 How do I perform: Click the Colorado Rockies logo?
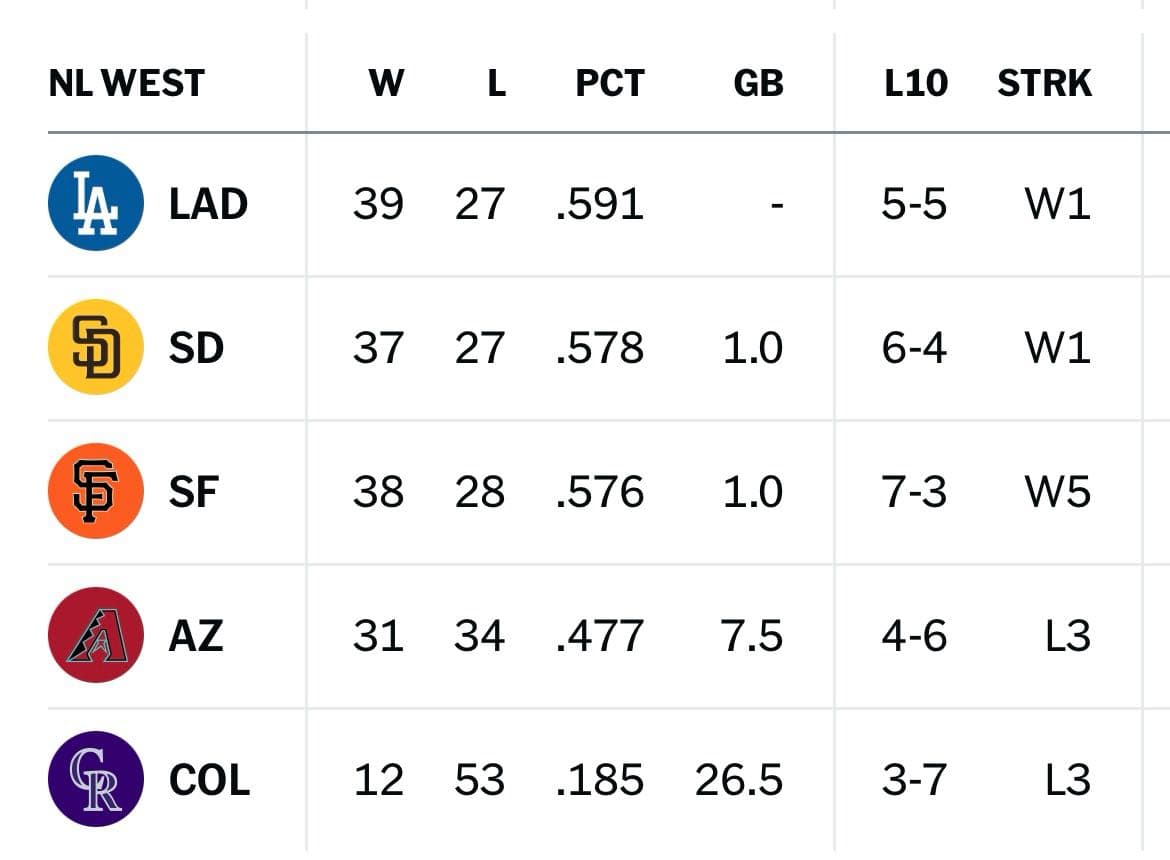click(x=96, y=779)
